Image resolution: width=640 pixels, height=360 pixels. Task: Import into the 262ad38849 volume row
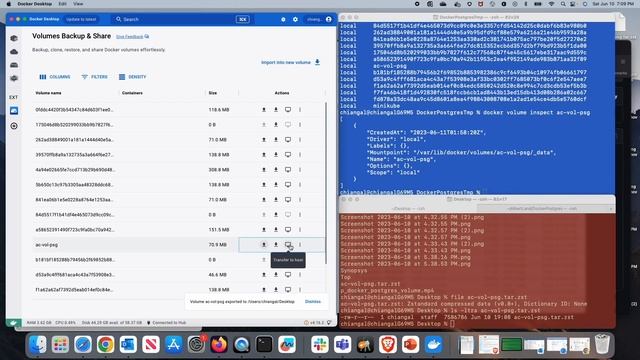[276, 140]
